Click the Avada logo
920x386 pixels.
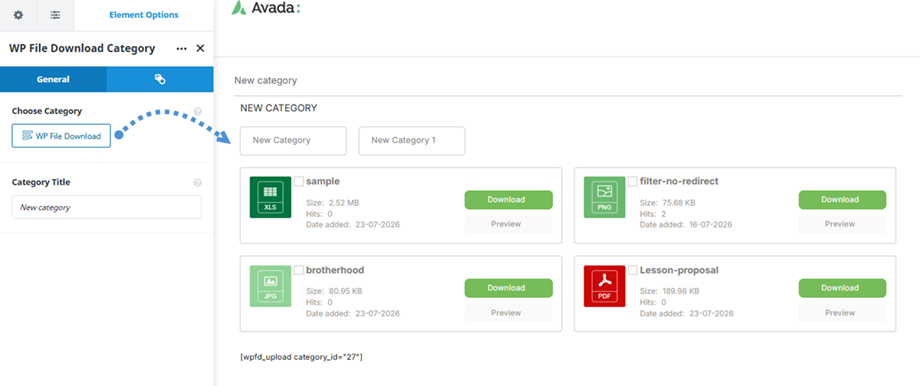266,8
